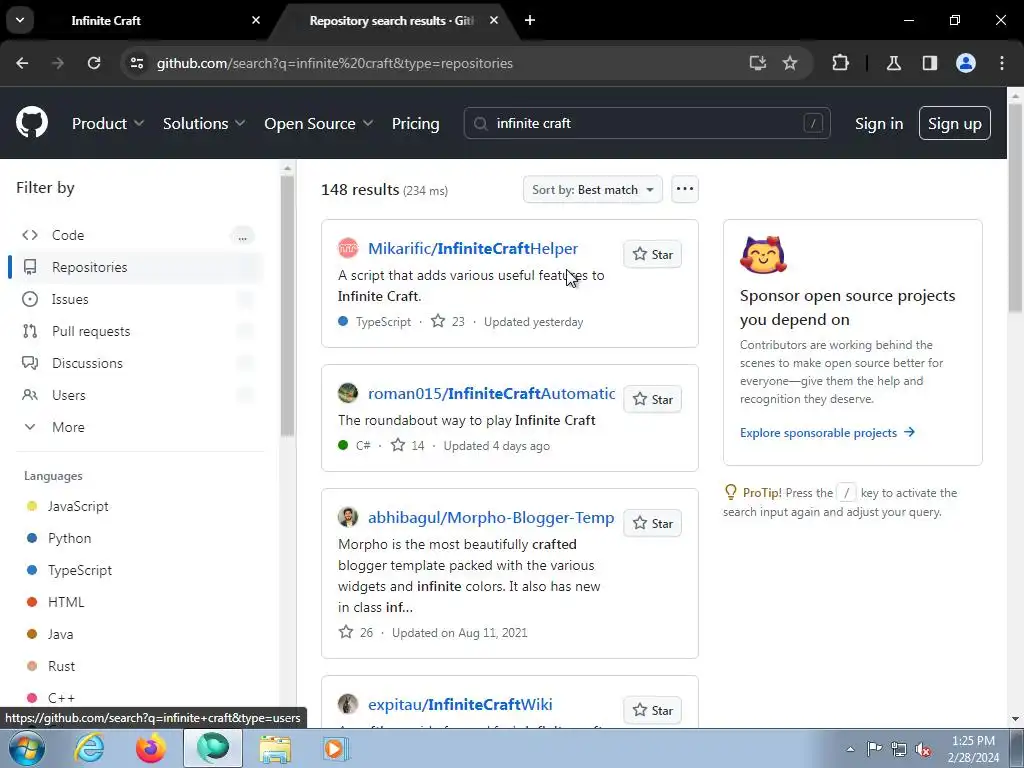Star the Mikarific/InfiniteCraftHelper repository
The height and width of the screenshot is (768, 1024).
click(x=652, y=254)
